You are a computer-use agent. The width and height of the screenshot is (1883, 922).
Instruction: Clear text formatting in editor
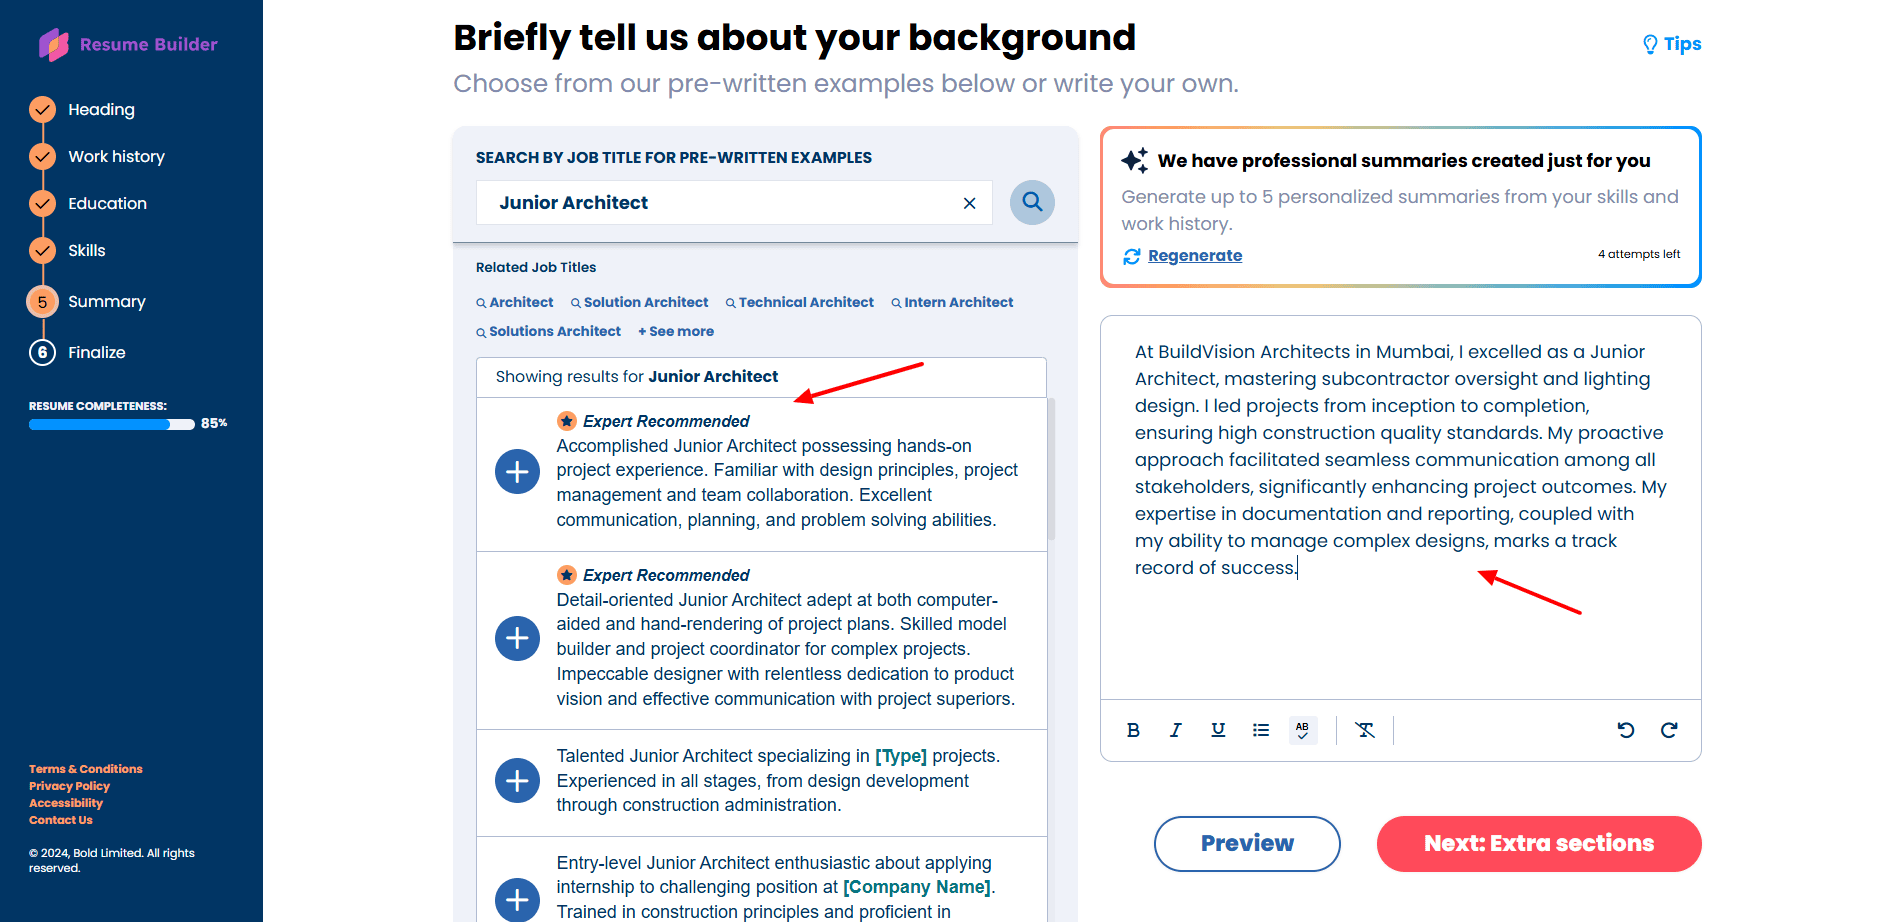(x=1365, y=730)
